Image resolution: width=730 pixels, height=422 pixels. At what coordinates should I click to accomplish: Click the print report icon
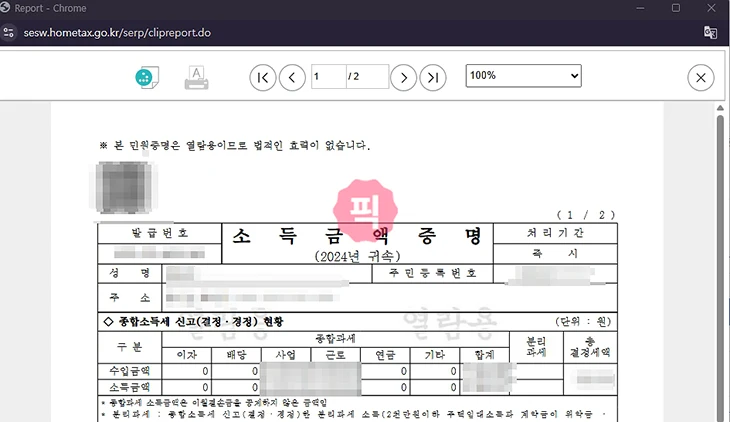coord(196,78)
